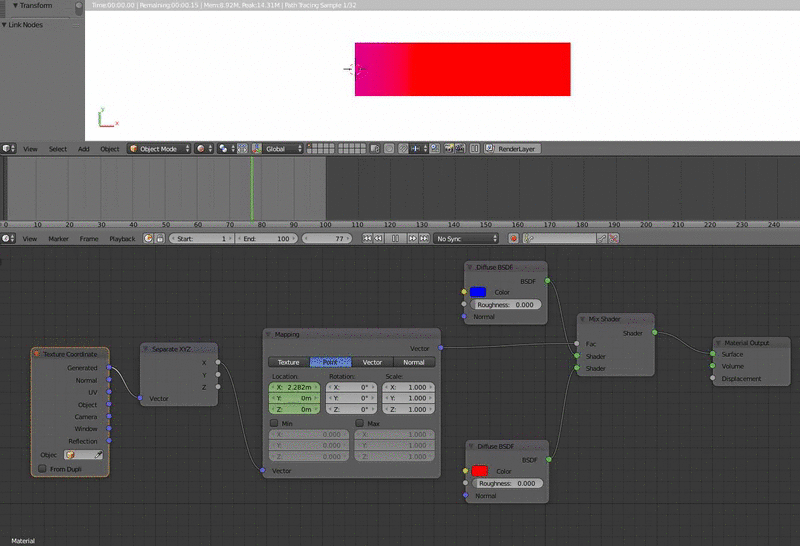The height and width of the screenshot is (546, 800).
Task: Open the timeline View menu
Action: pyautogui.click(x=30, y=239)
